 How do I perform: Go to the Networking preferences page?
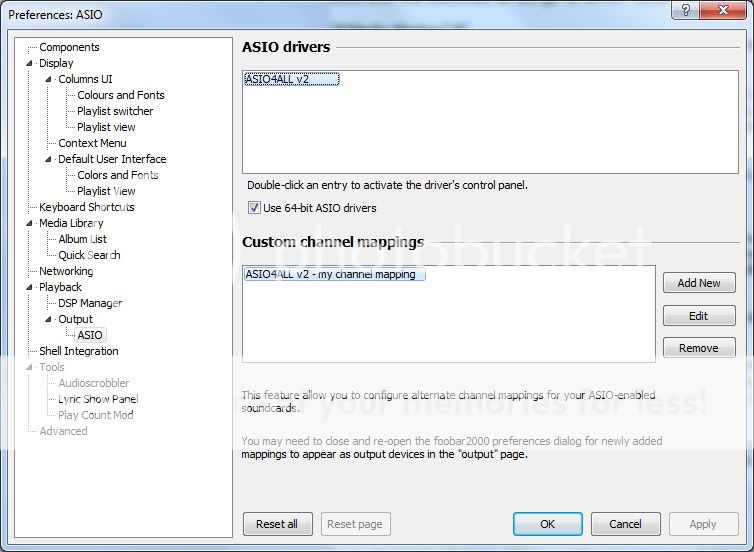pos(66,271)
